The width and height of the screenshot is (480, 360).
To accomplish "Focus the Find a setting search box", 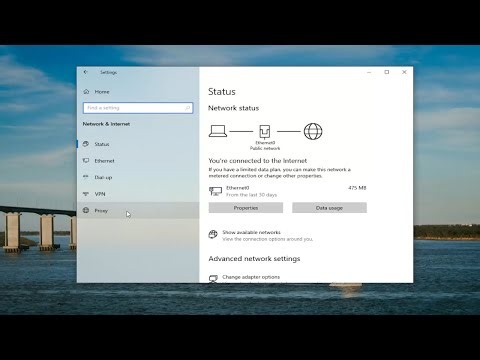I will click(x=138, y=108).
